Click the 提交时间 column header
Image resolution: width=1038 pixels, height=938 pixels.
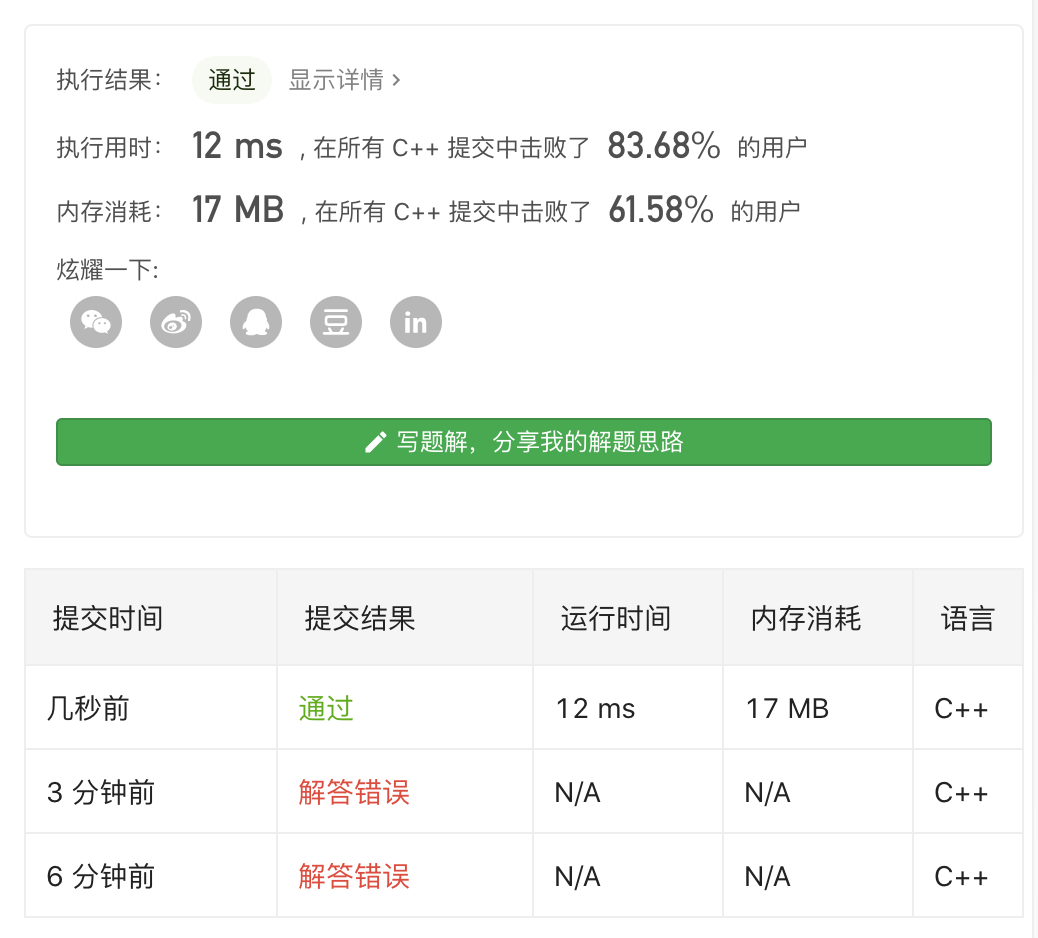[108, 618]
